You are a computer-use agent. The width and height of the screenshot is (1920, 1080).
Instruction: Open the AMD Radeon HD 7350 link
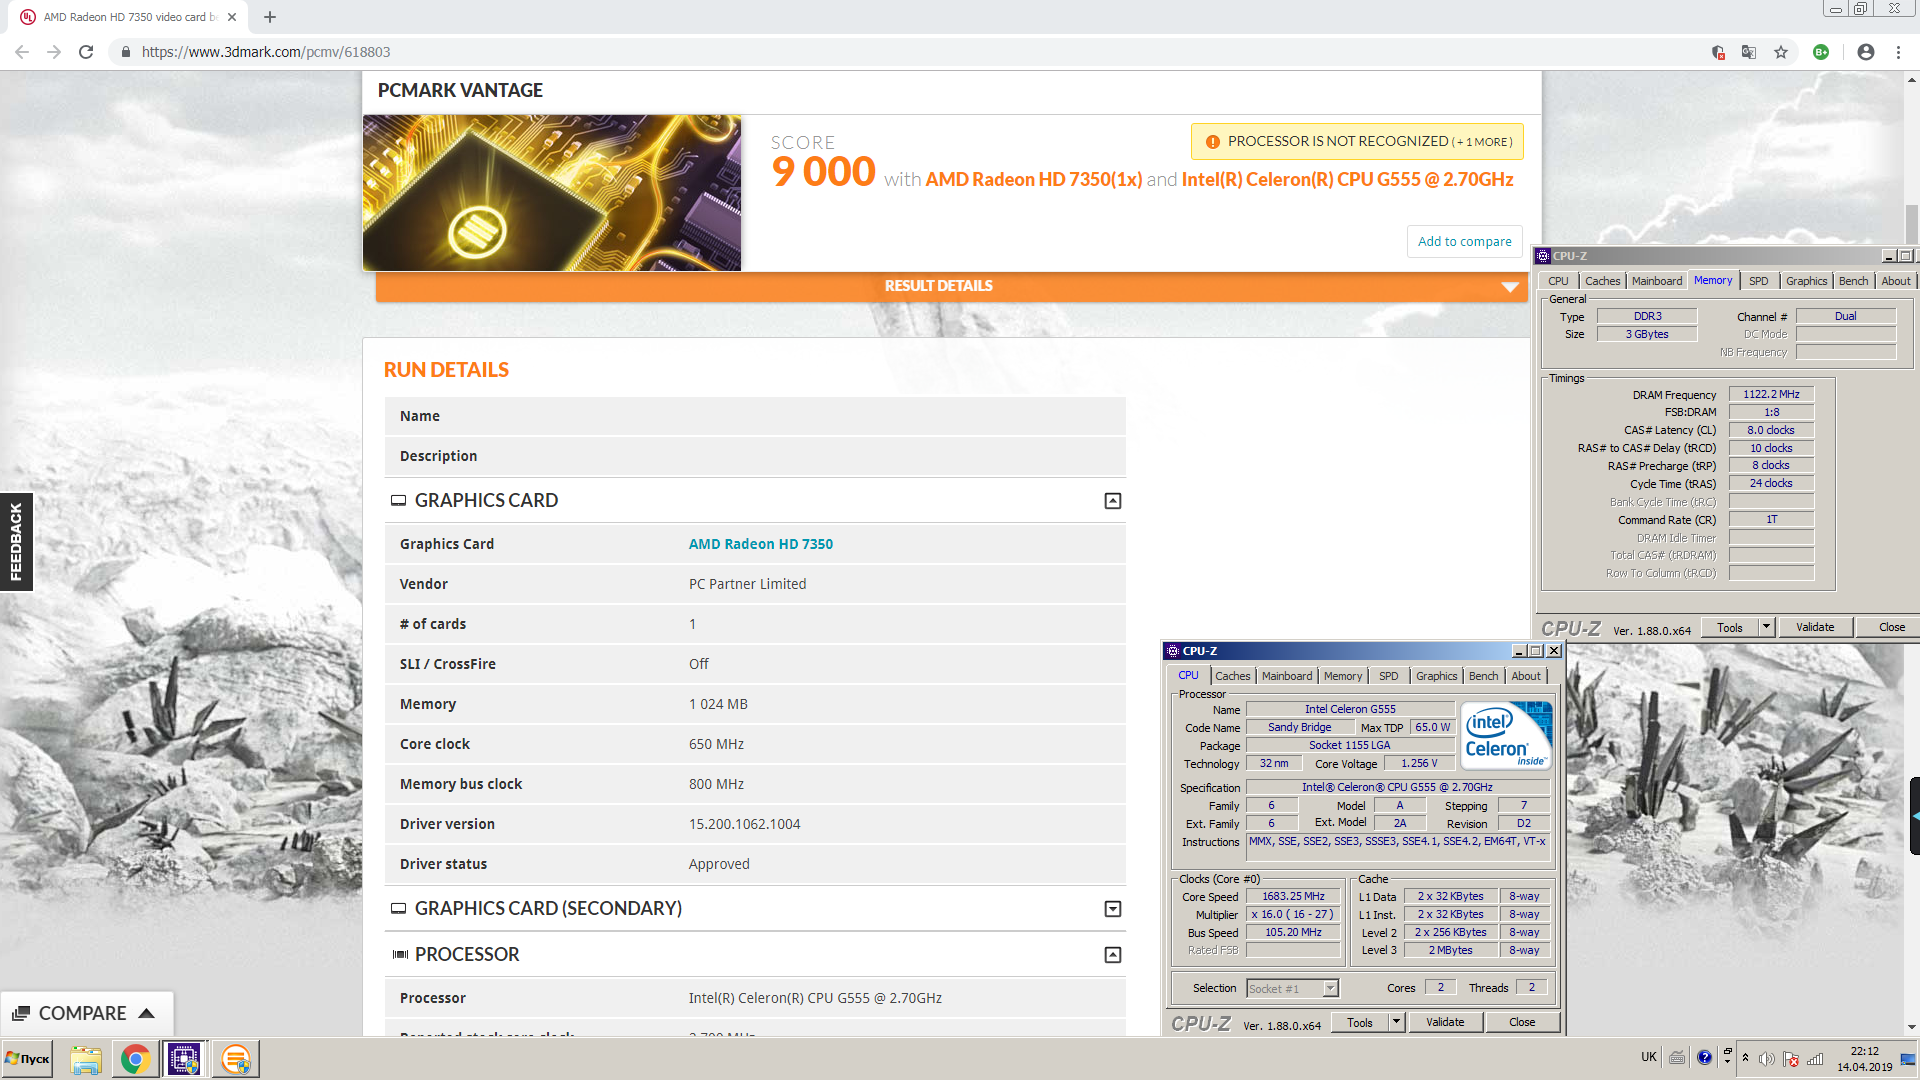[761, 544]
